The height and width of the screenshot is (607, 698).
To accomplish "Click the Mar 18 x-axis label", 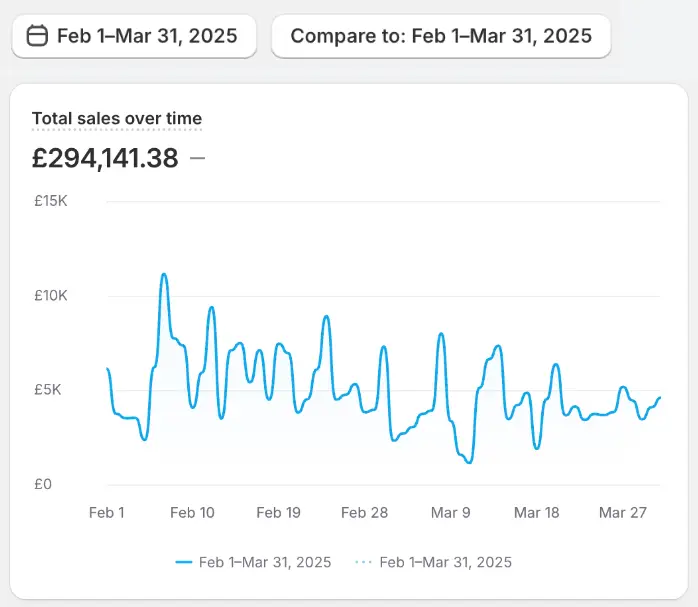I will coord(536,513).
